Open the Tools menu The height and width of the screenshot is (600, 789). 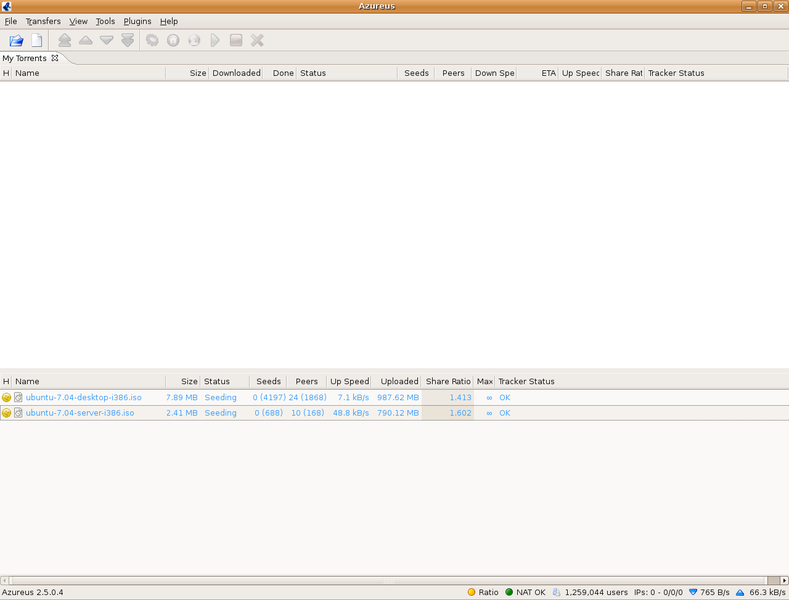pos(105,21)
